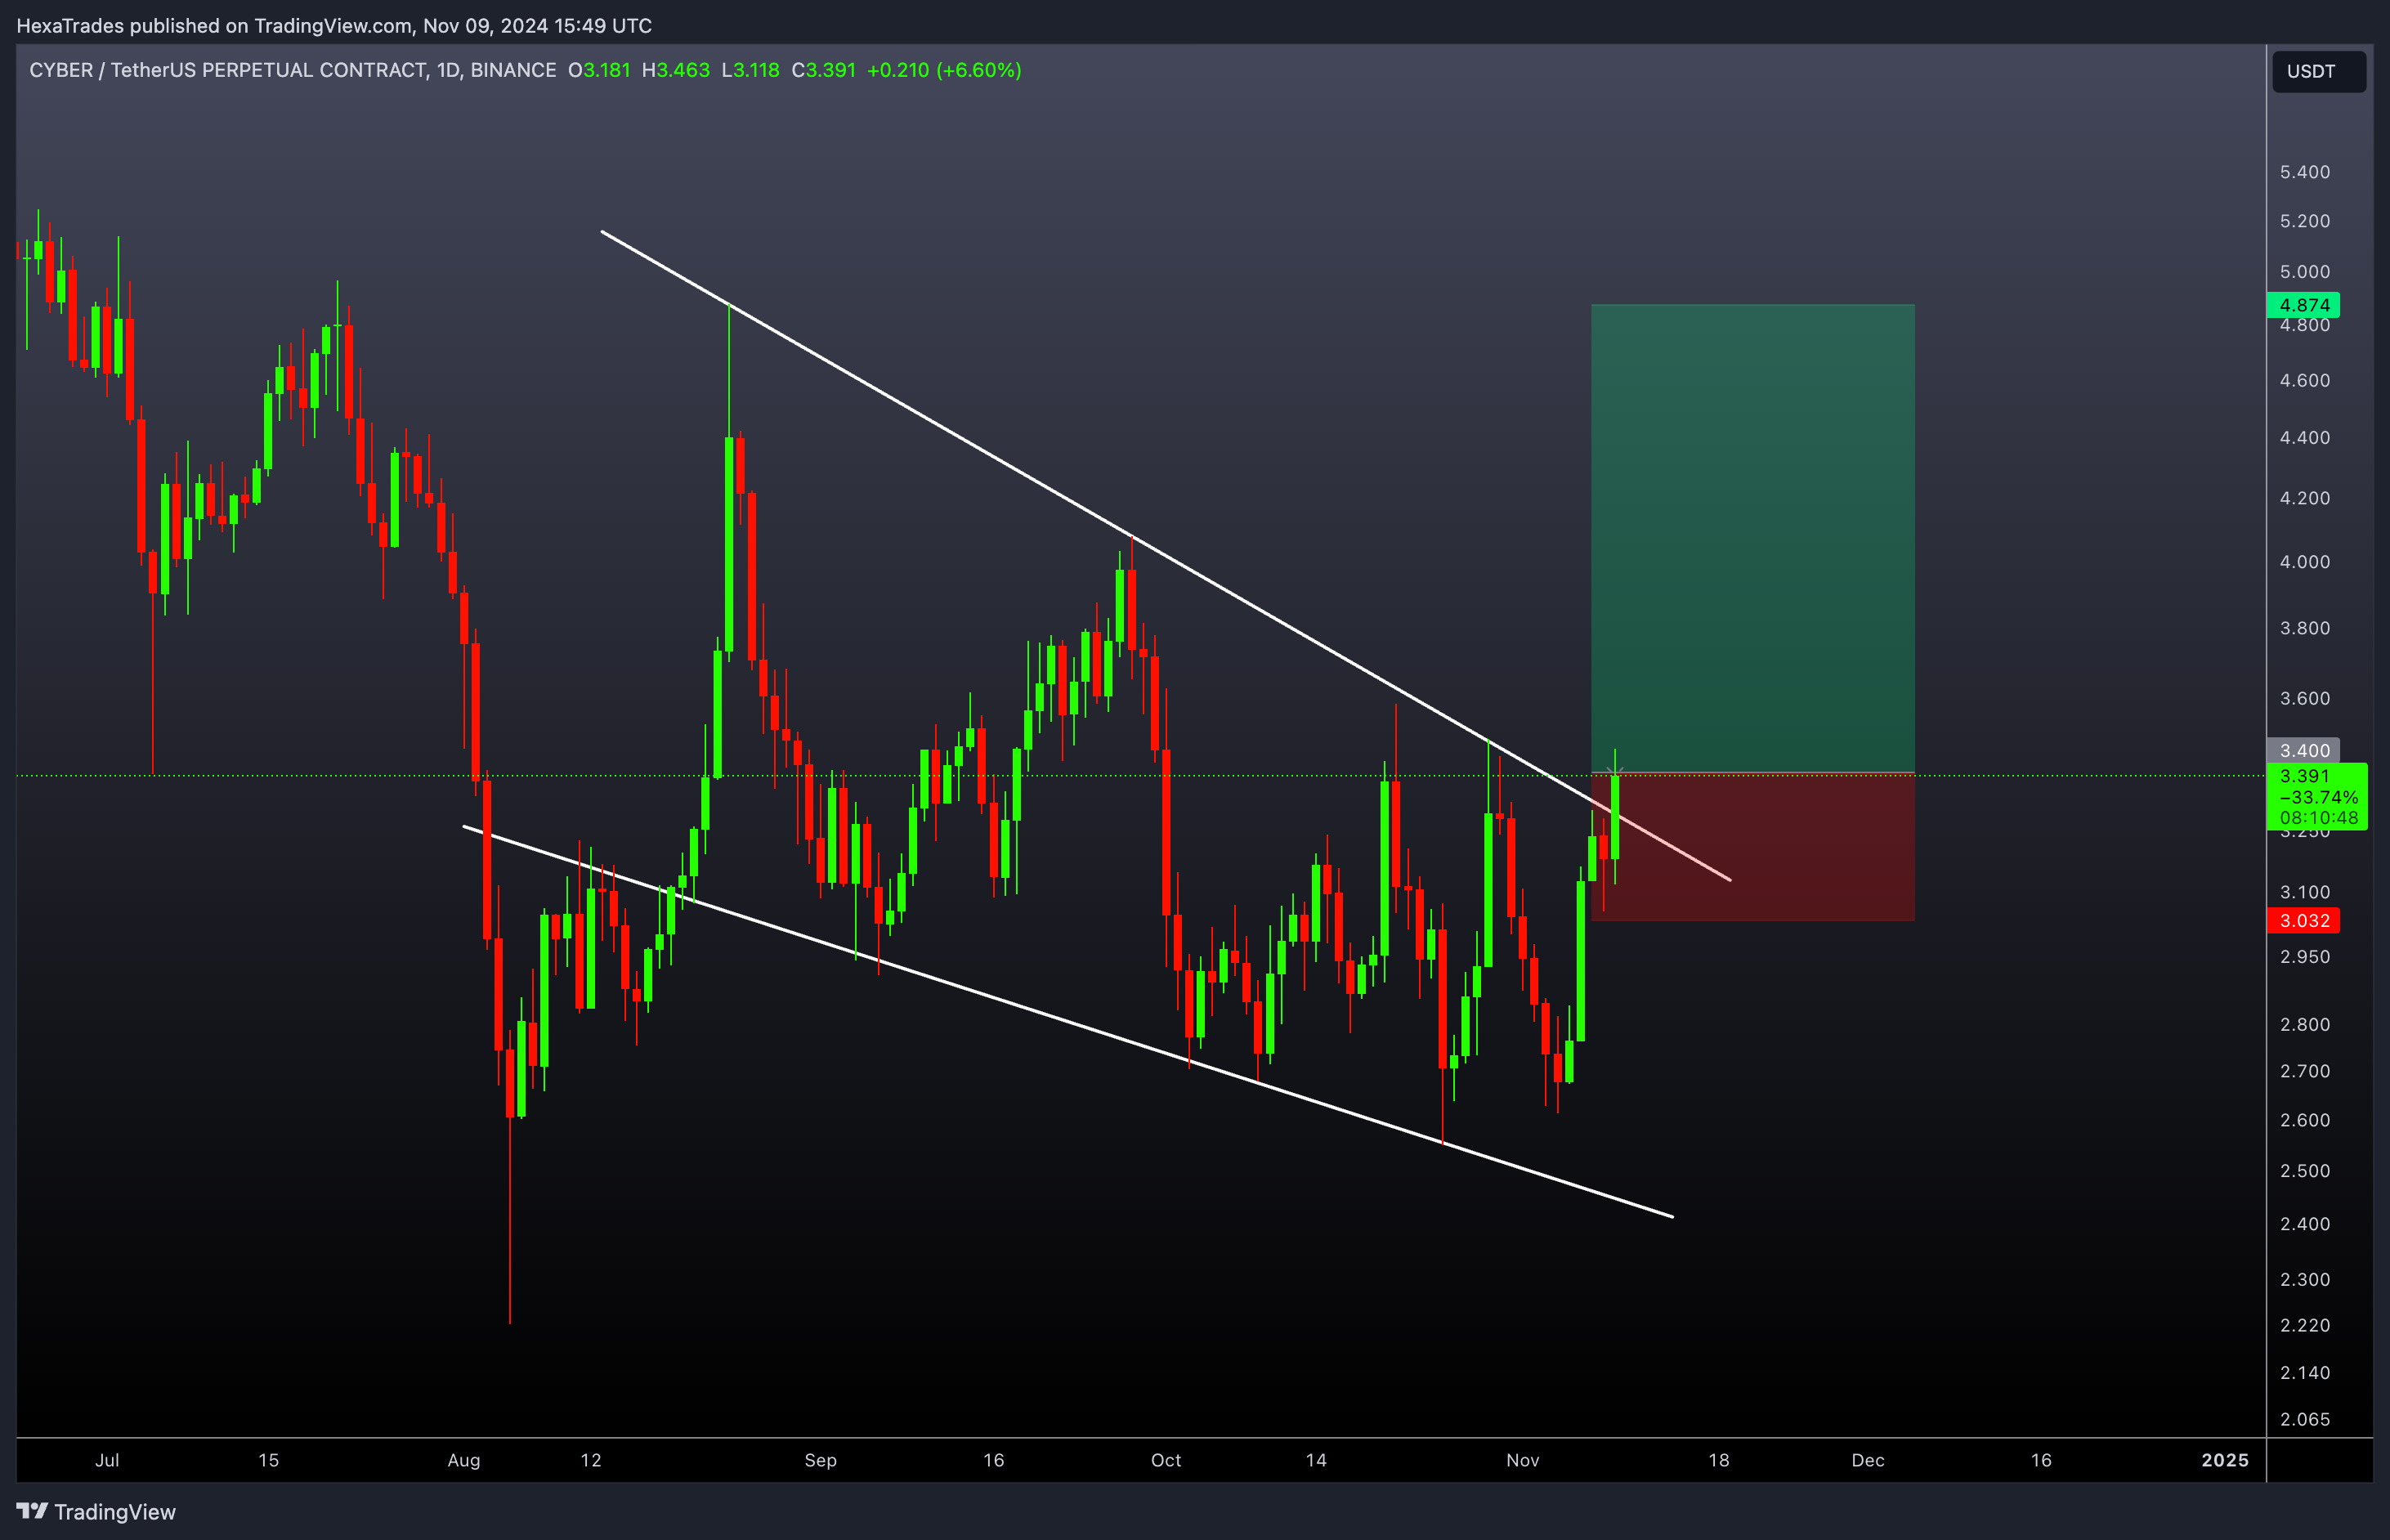The image size is (2390, 1540).
Task: Click the Sep label on time axis
Action: click(x=820, y=1460)
